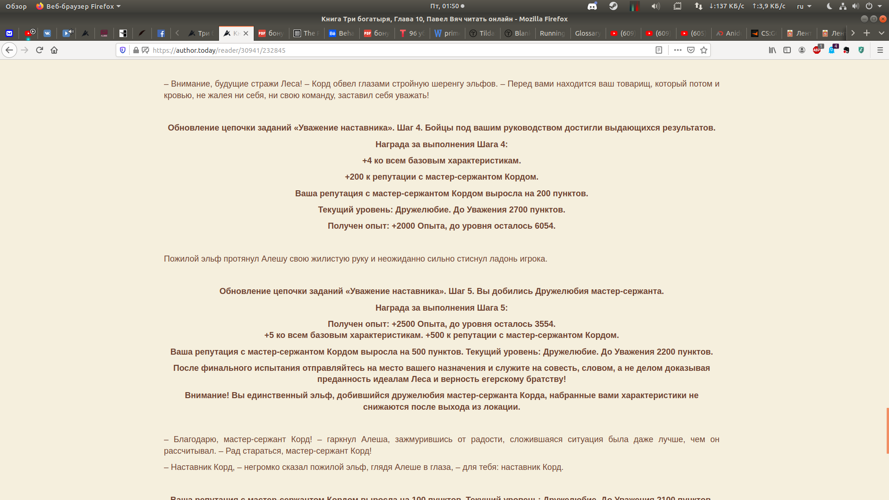Click the browser Back button
This screenshot has width=889, height=500.
coord(10,50)
